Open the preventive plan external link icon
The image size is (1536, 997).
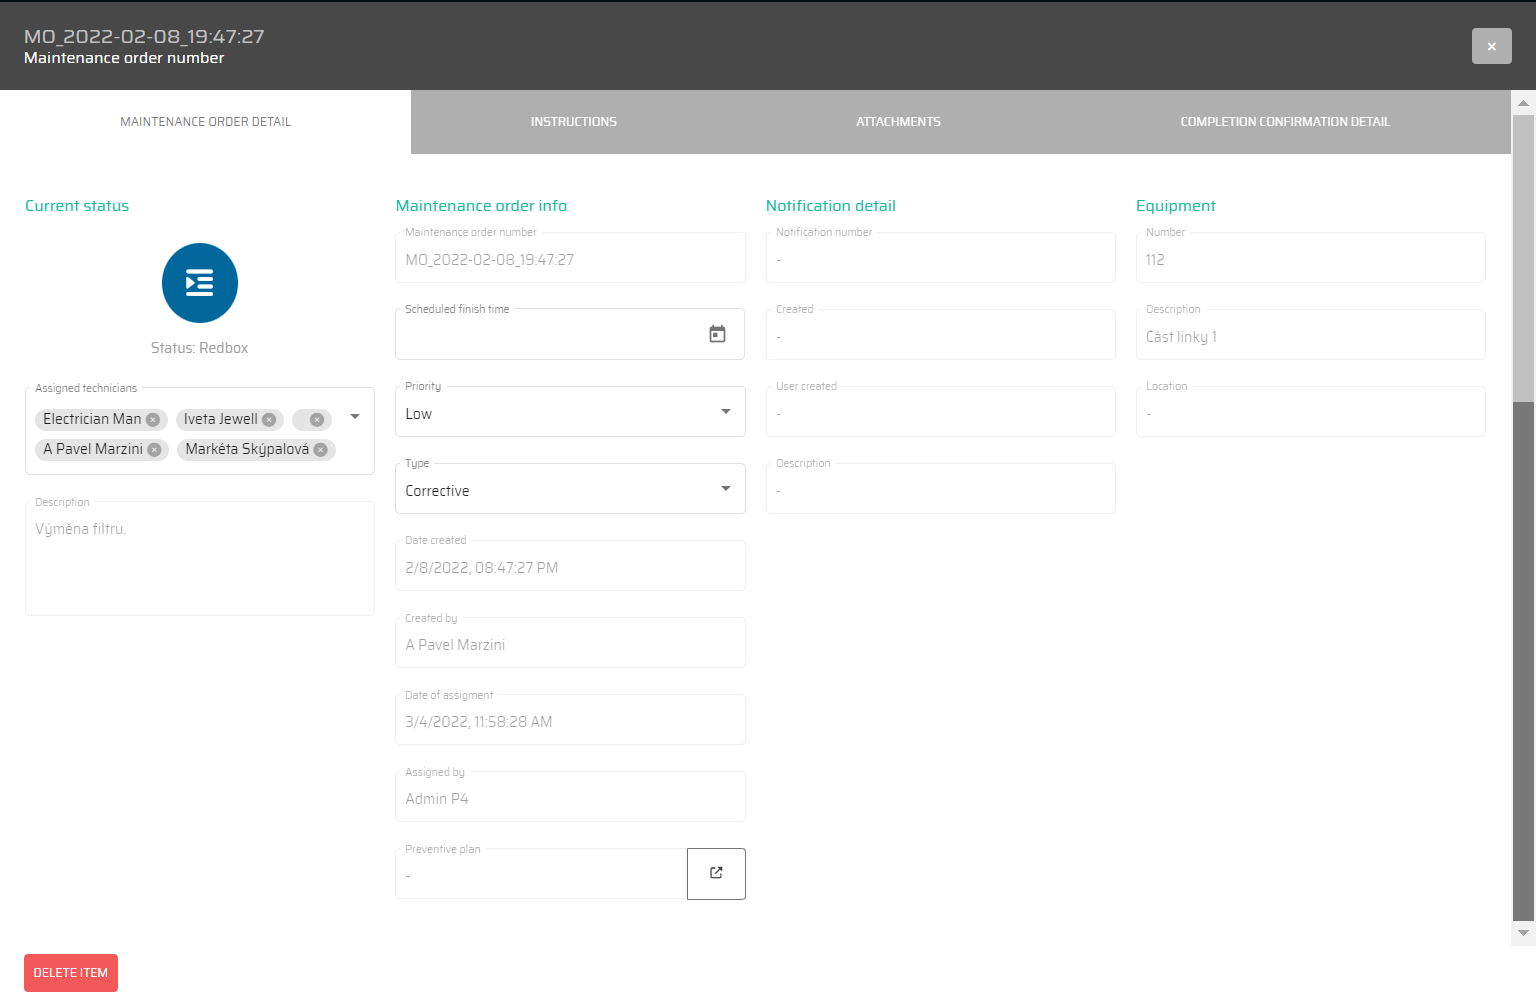click(x=716, y=873)
